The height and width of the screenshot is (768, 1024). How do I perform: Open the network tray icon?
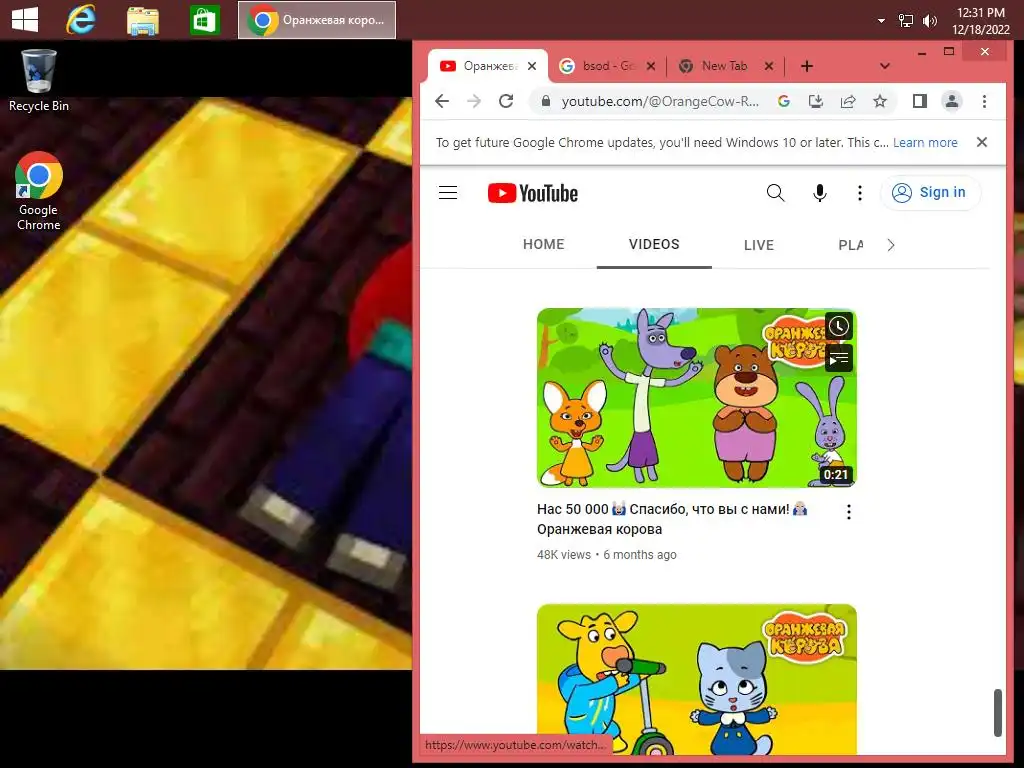(x=906, y=21)
